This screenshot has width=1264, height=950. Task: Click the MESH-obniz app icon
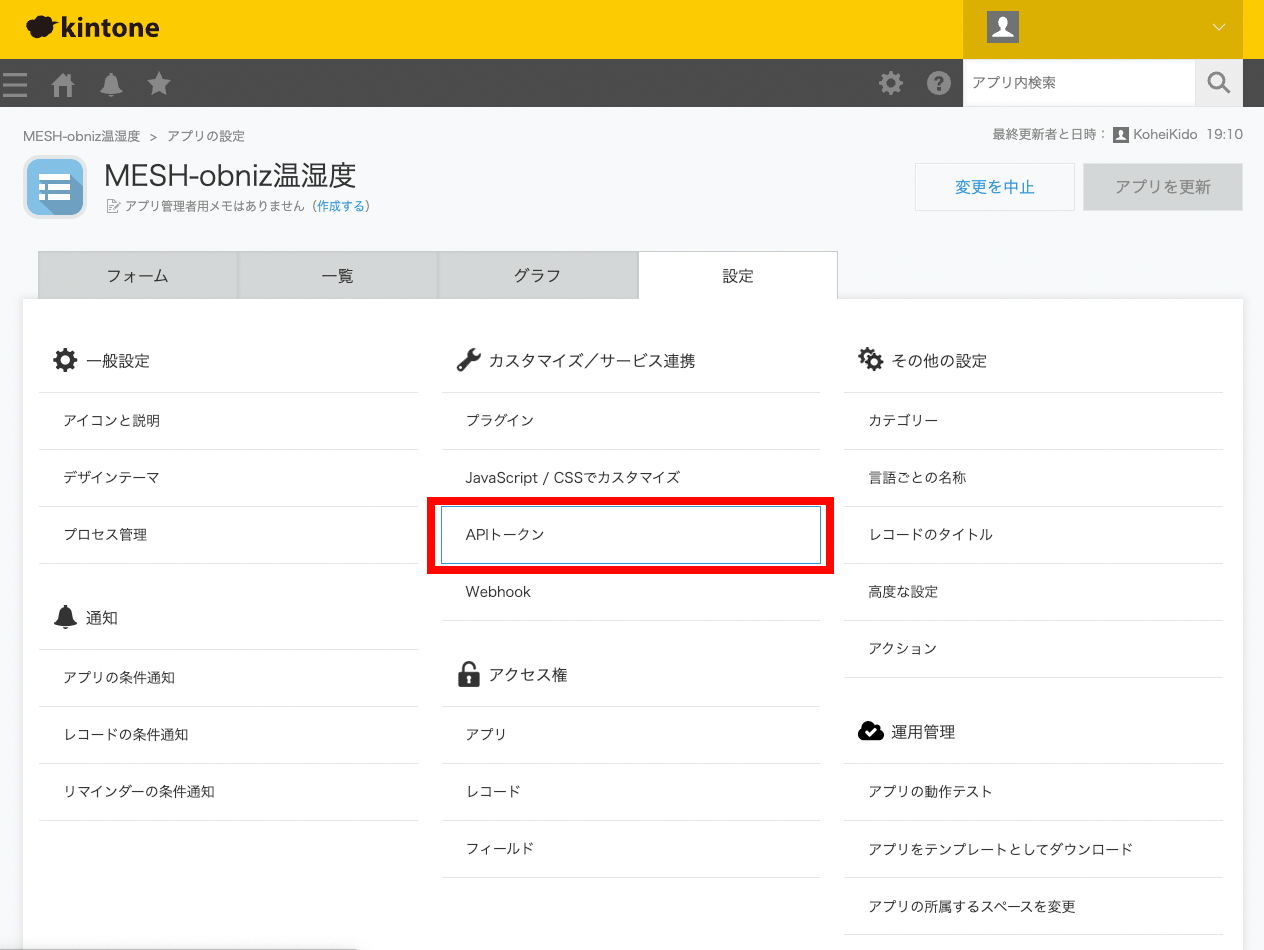[55, 187]
